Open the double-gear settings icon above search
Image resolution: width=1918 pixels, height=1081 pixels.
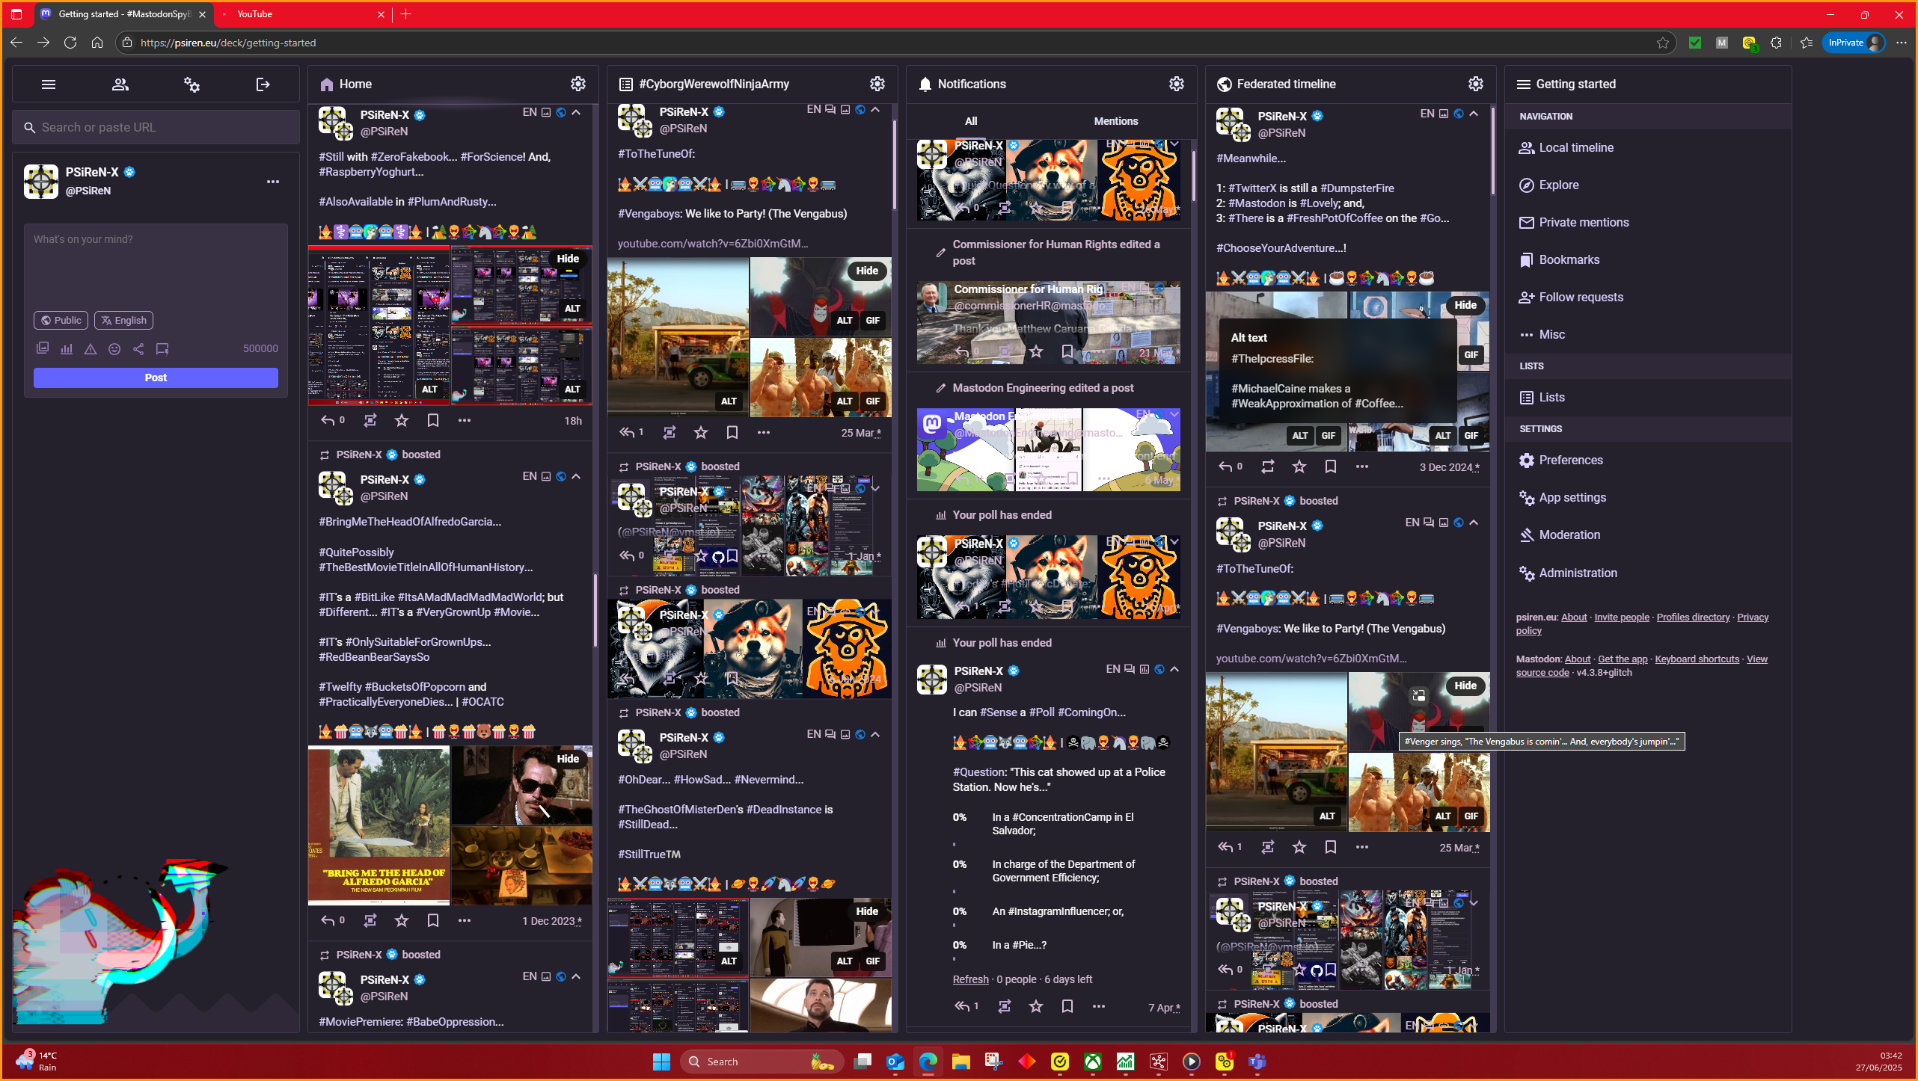[x=192, y=85]
